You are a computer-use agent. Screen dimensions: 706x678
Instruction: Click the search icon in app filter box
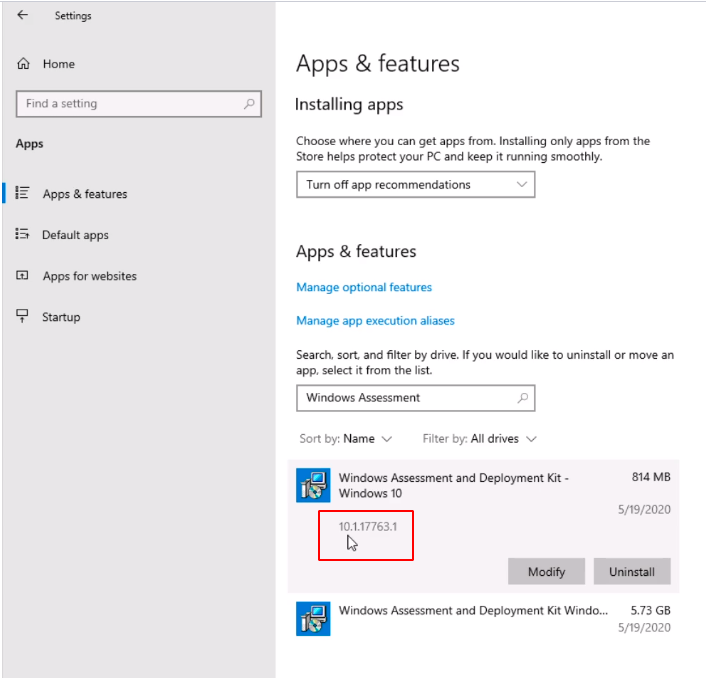coord(522,398)
